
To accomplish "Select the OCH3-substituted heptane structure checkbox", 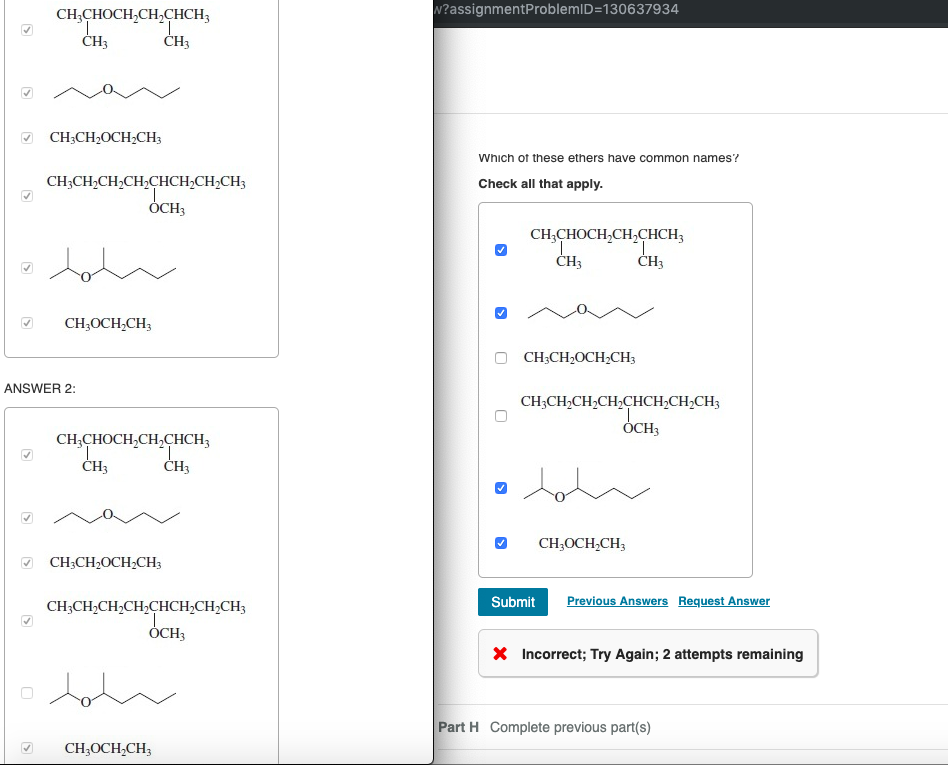I will pyautogui.click(x=500, y=416).
